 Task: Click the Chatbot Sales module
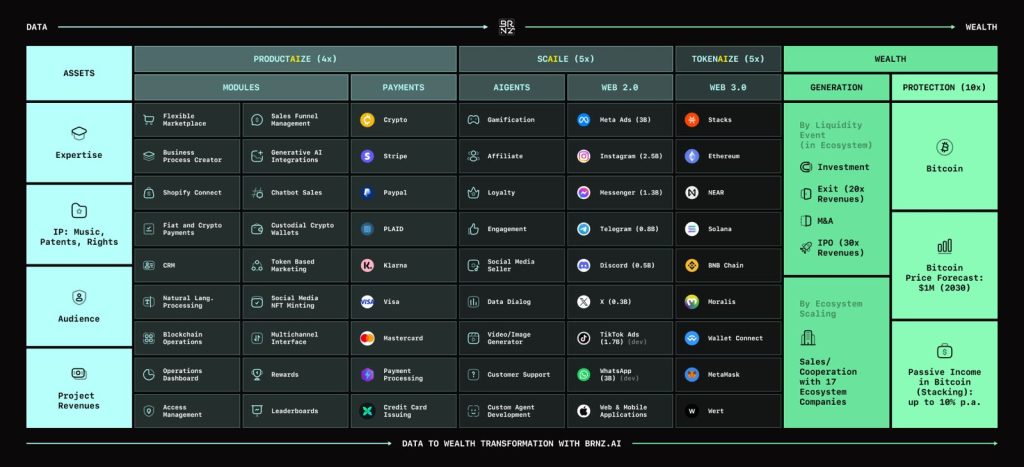[295, 193]
